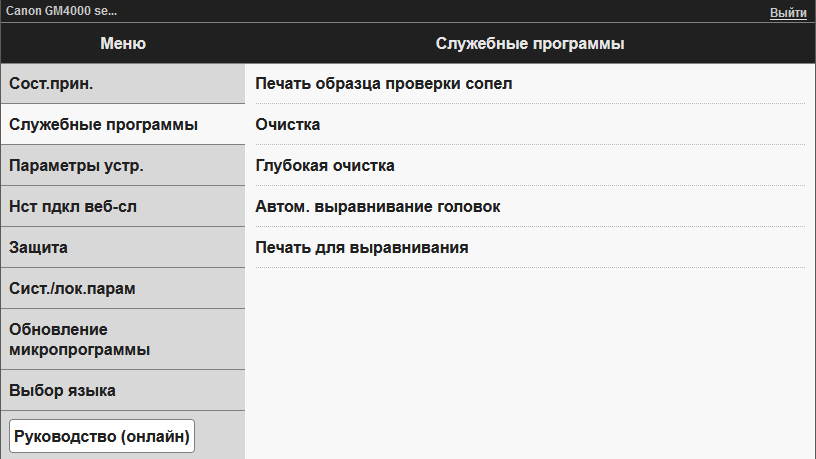Open Нст пдкл веб-сл settings
816x459 pixels.
click(77, 206)
